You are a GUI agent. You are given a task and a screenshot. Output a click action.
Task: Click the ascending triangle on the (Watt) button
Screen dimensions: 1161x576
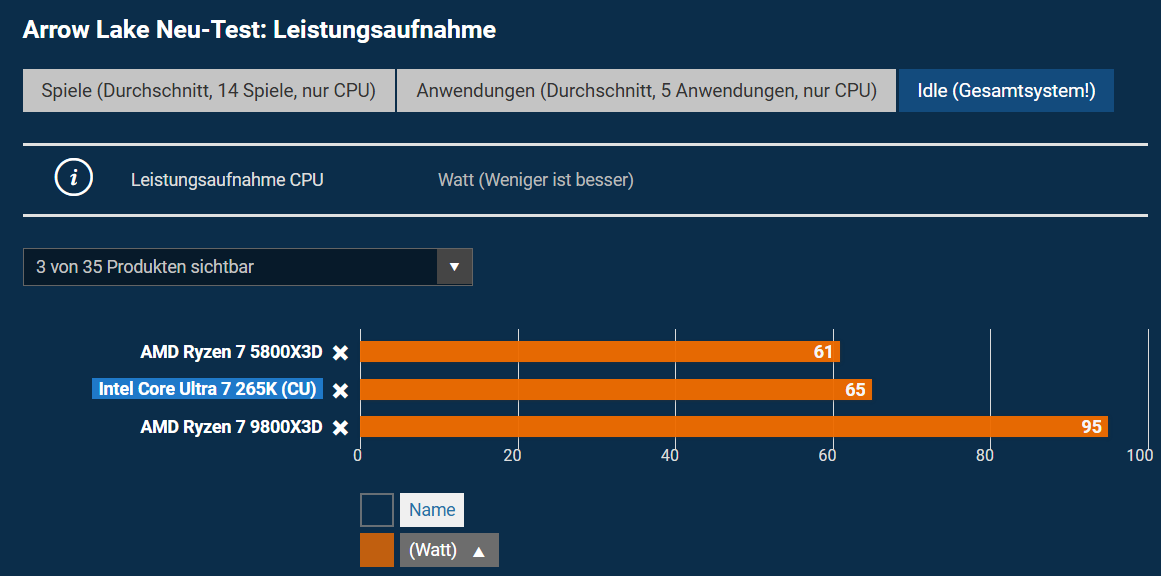point(479,552)
